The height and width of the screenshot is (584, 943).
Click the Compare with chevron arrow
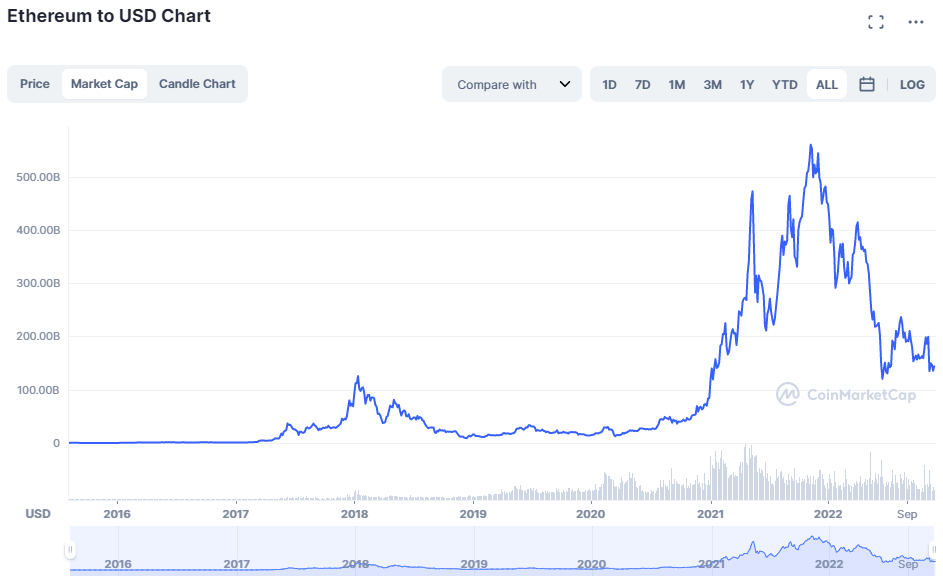pyautogui.click(x=565, y=85)
